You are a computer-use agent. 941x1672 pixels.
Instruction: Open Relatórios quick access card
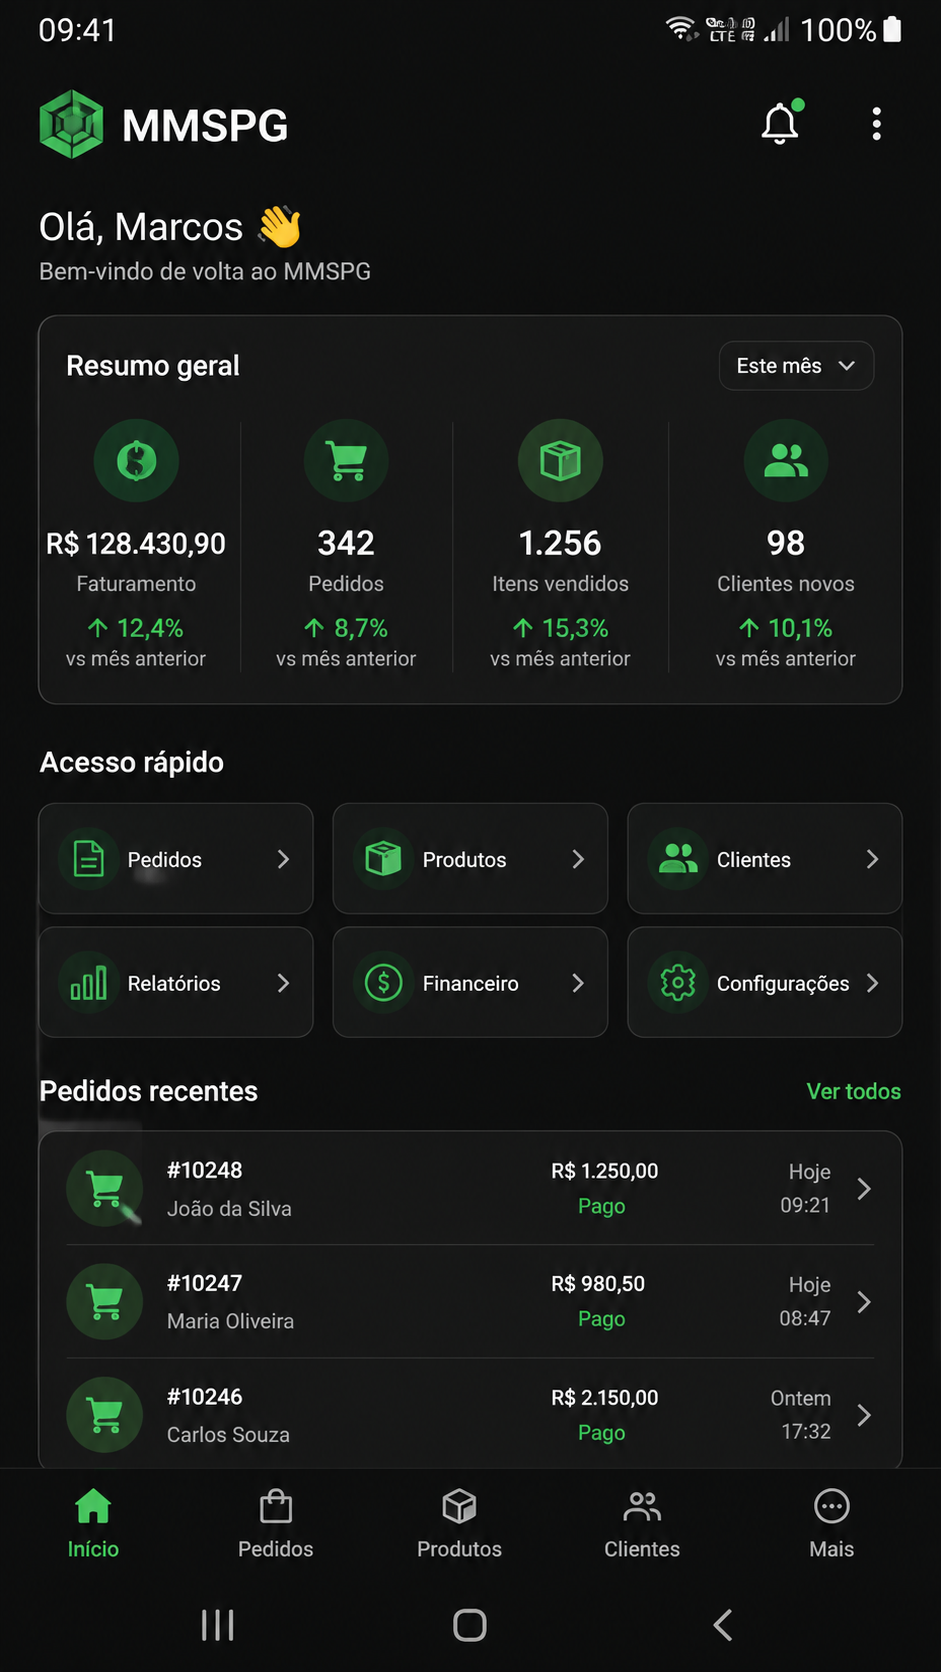[176, 983]
